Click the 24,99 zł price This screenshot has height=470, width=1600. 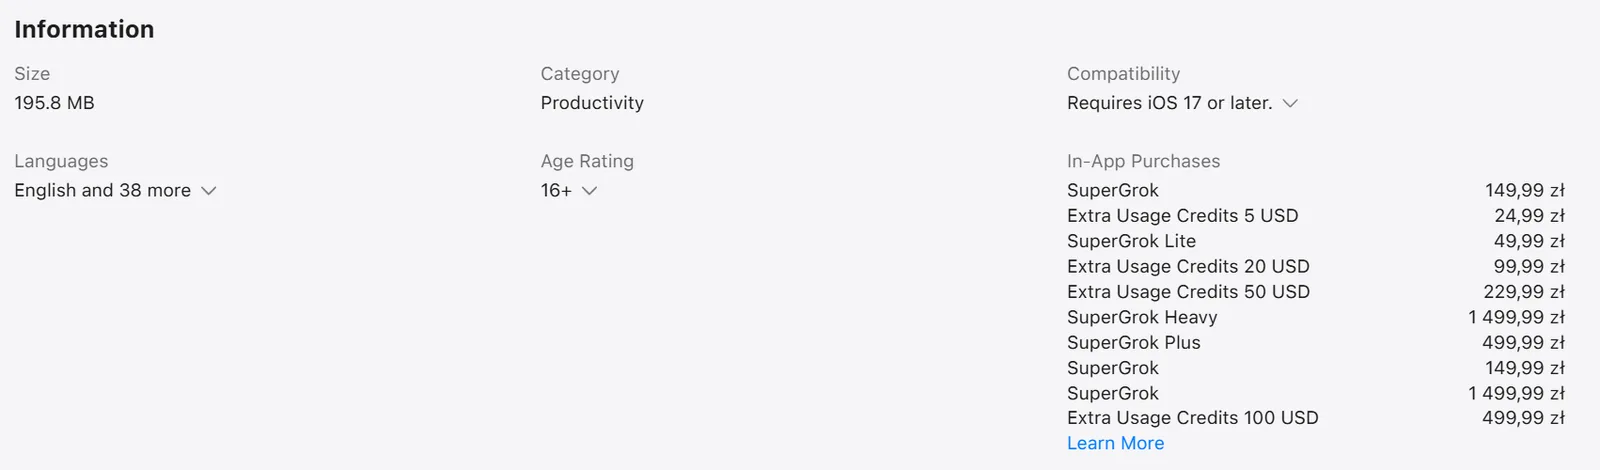click(1529, 215)
